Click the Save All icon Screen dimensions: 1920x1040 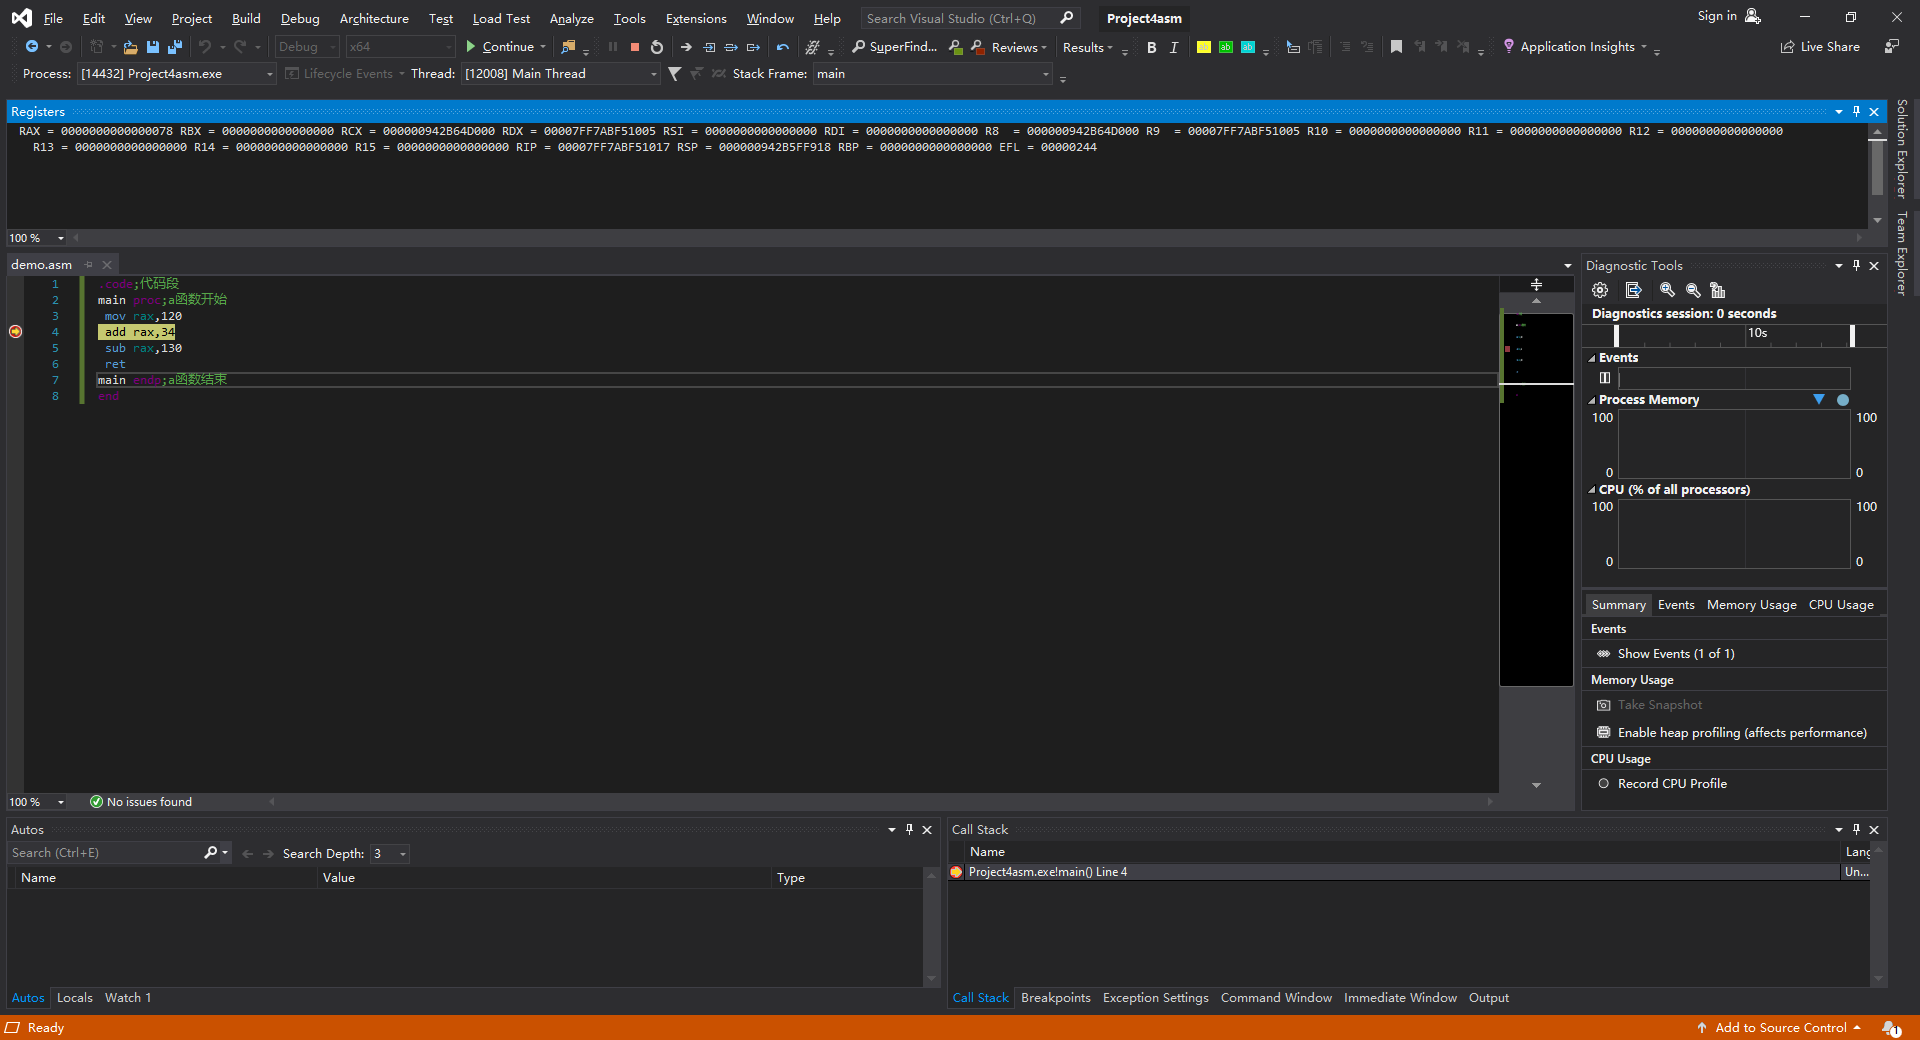click(x=175, y=47)
